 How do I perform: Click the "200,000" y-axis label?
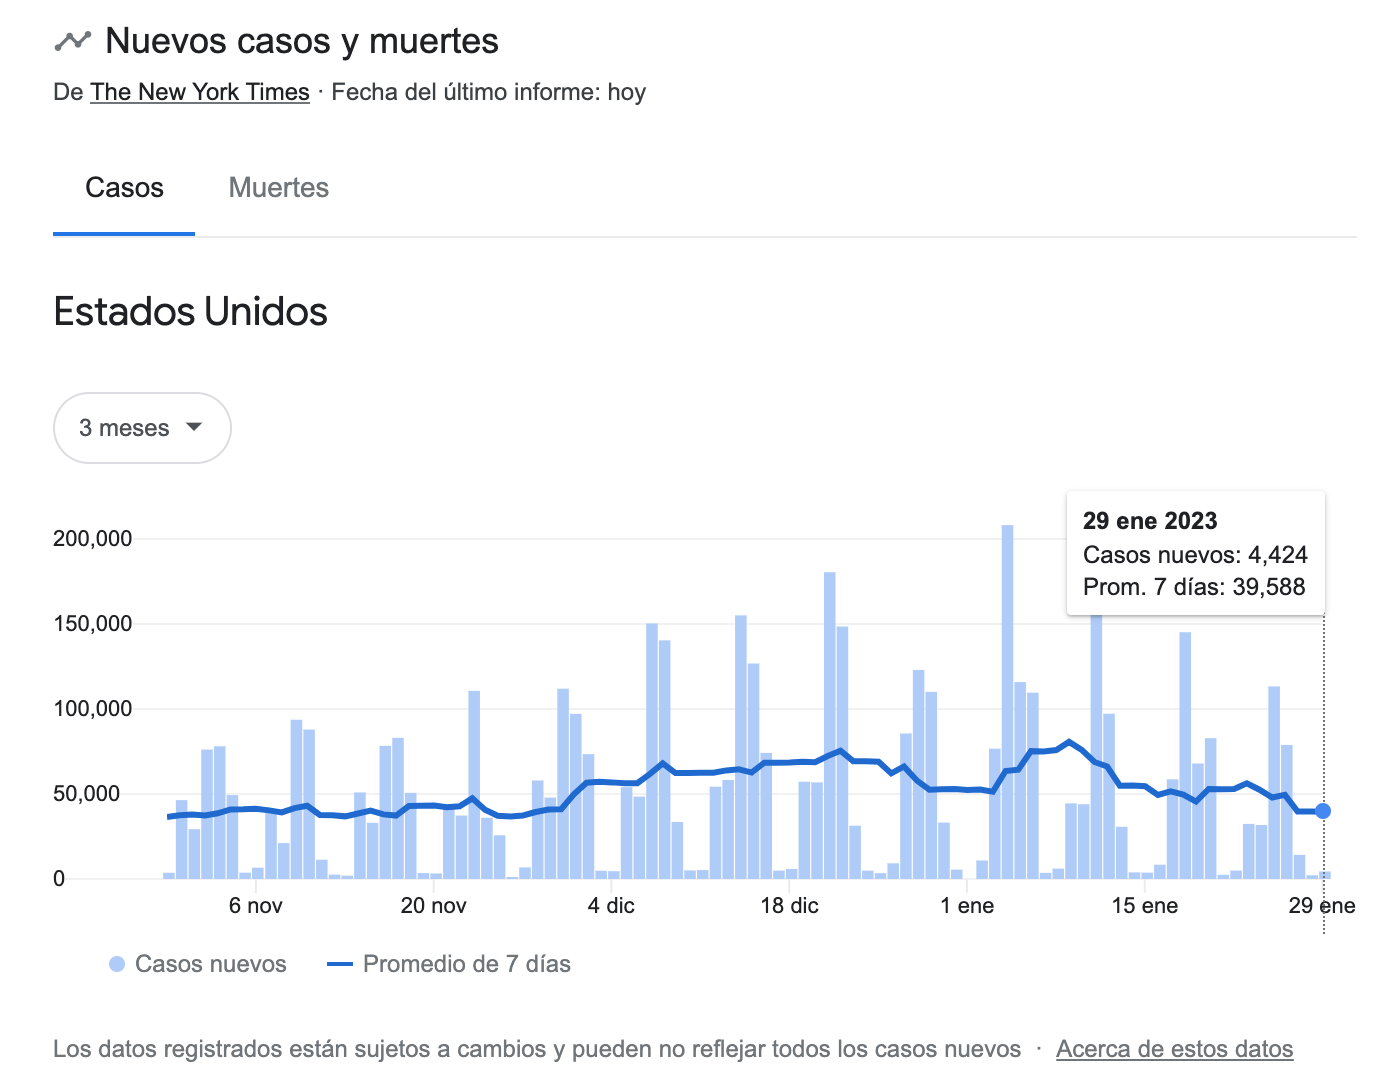tap(92, 539)
